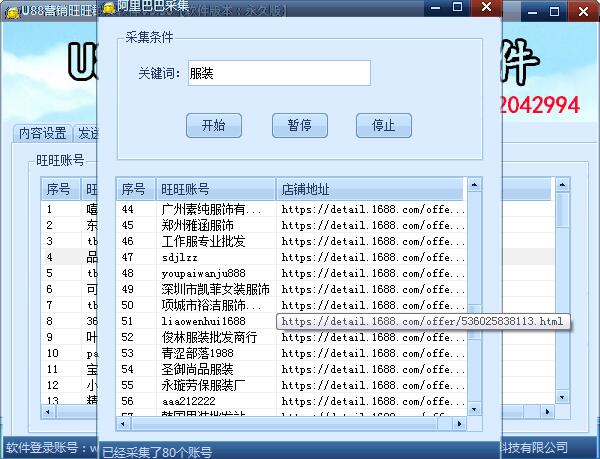Click background window's horizontal scrollbar left arrow
The width and height of the screenshot is (600, 459).
tap(48, 412)
